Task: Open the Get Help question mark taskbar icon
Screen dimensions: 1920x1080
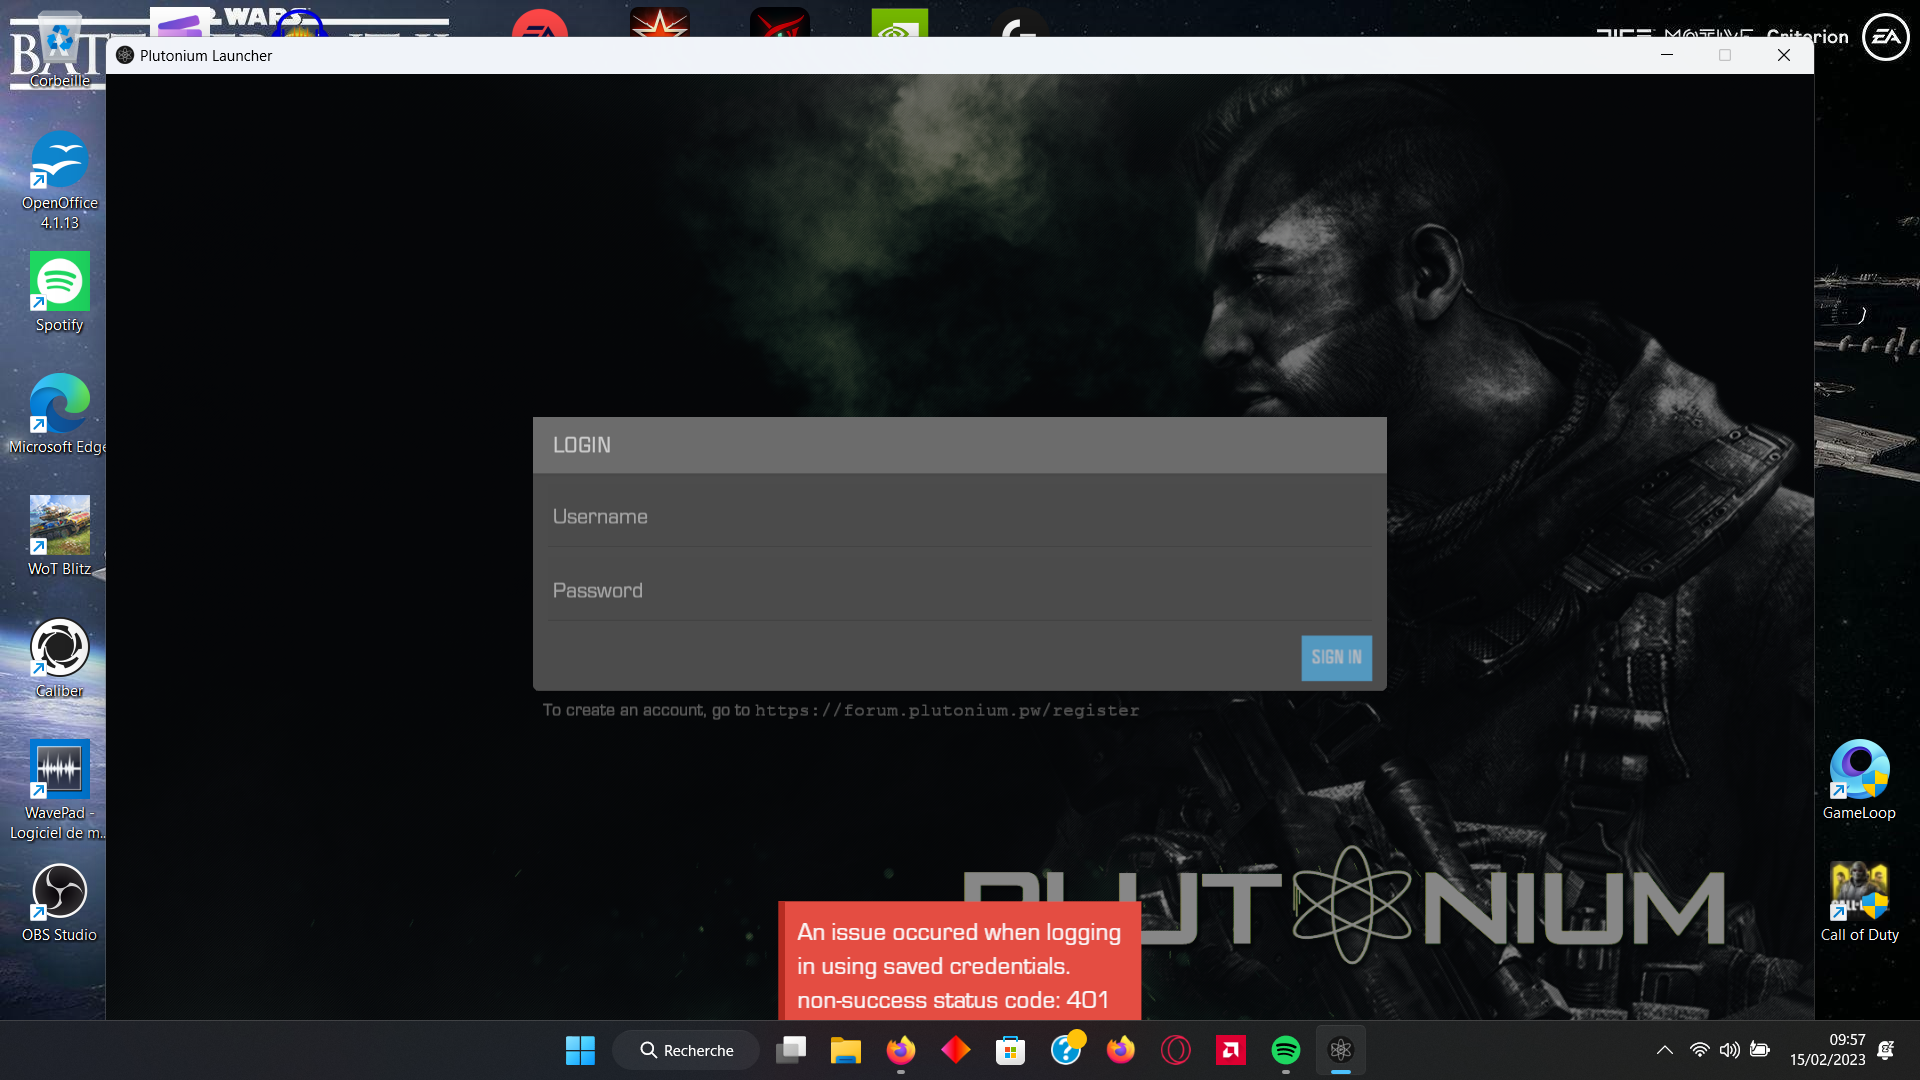Action: (x=1066, y=1050)
